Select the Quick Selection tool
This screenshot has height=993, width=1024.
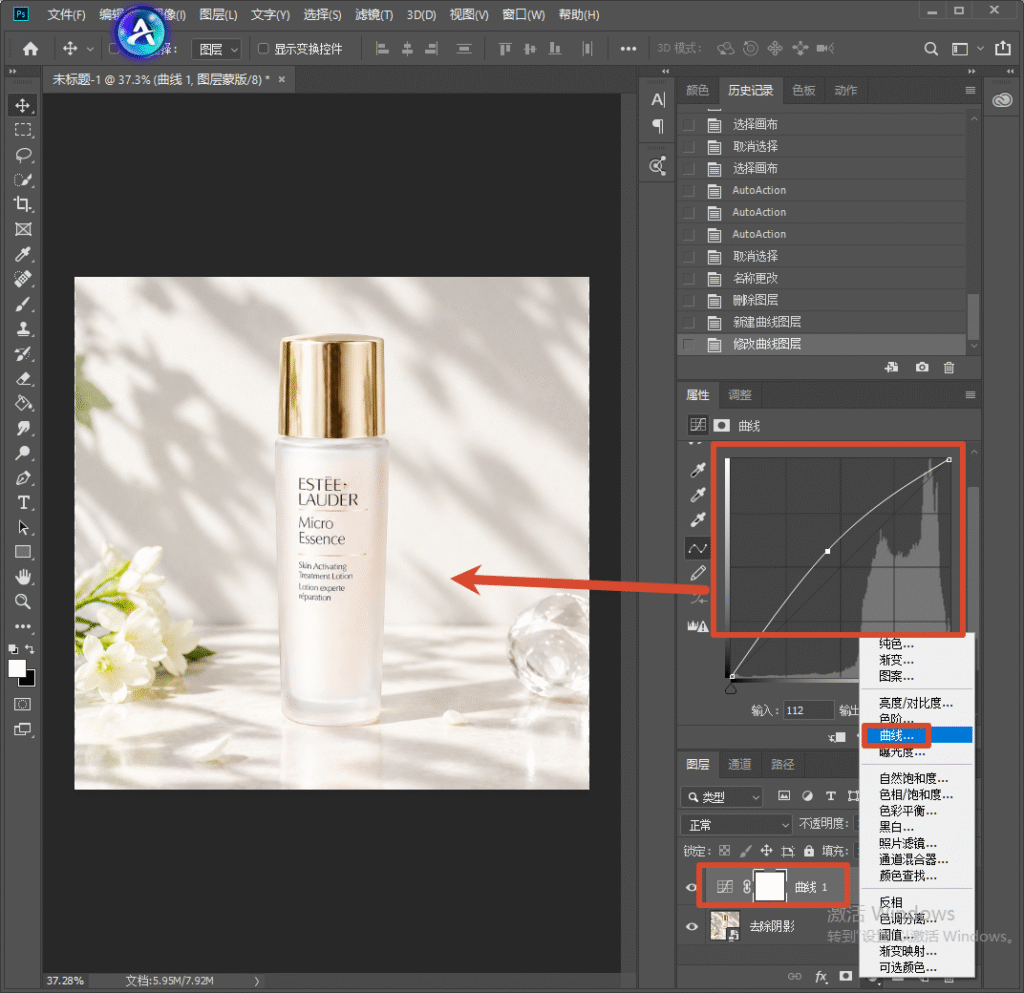[x=23, y=180]
